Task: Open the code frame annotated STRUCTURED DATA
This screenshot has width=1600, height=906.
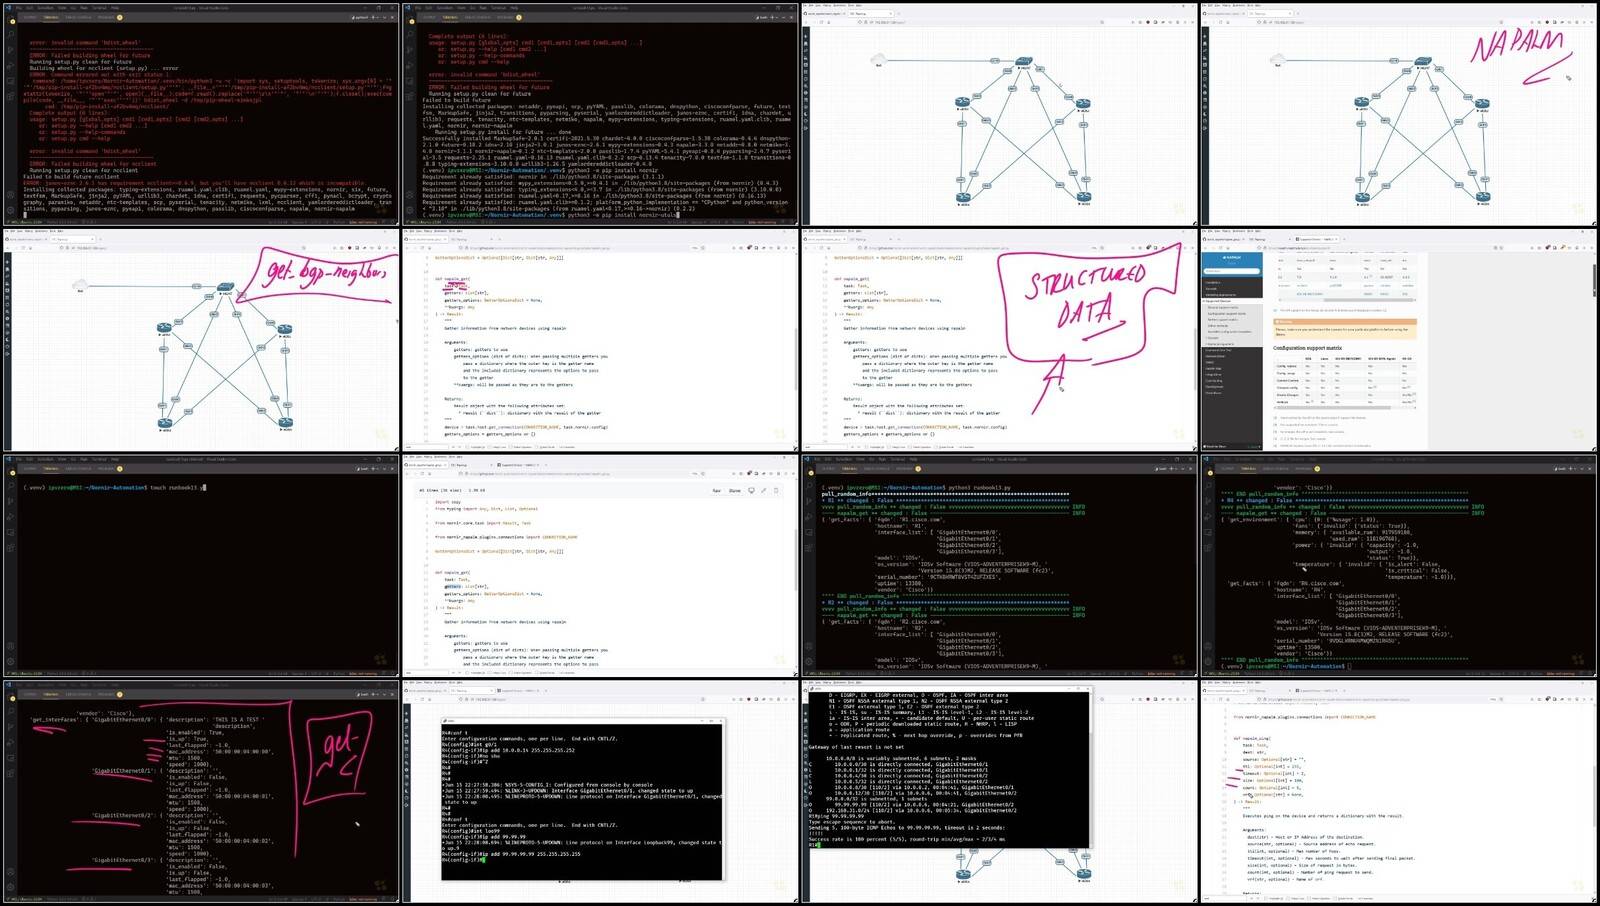Action: click(1000, 340)
